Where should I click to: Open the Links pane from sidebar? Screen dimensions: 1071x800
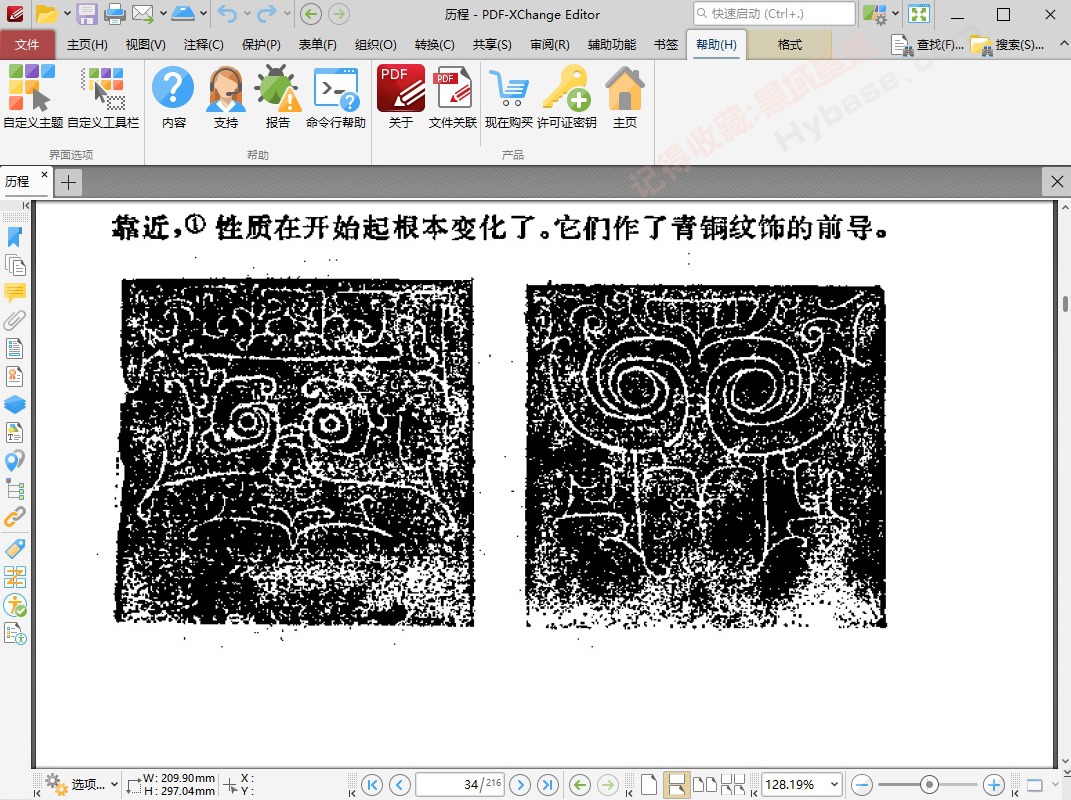click(x=14, y=516)
